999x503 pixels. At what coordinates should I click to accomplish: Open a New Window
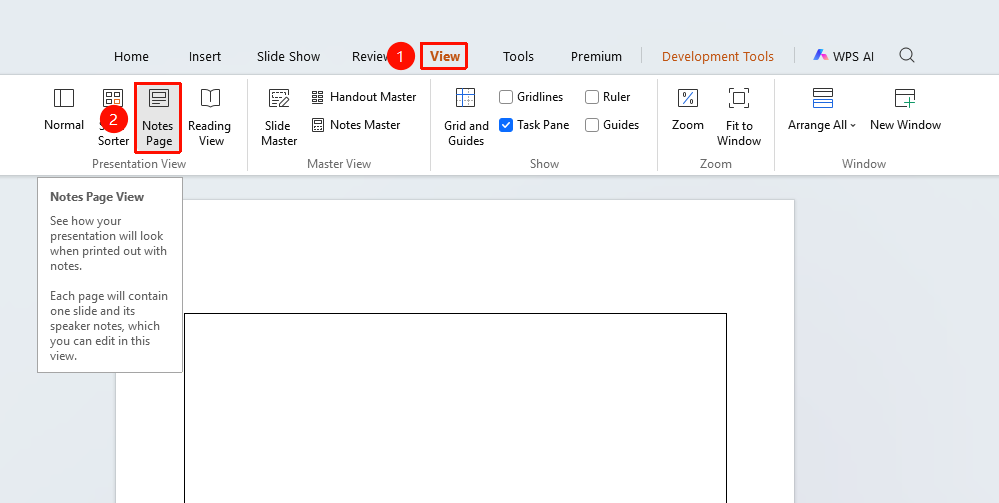905,110
